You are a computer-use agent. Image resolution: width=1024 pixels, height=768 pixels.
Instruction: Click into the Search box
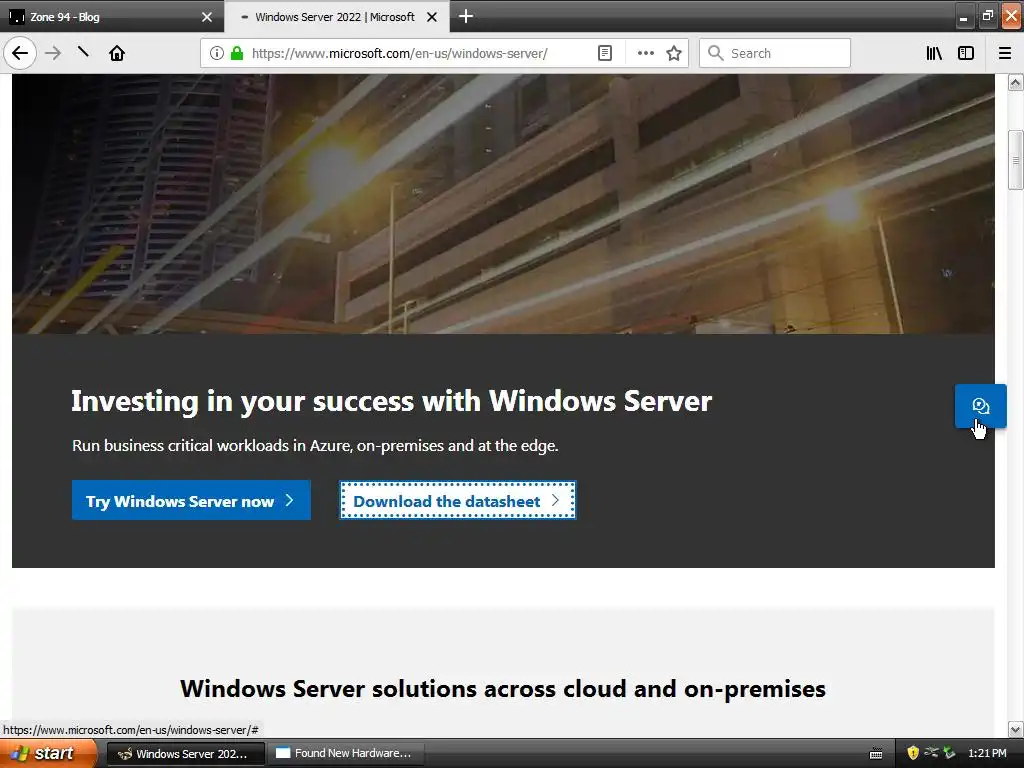pos(775,53)
